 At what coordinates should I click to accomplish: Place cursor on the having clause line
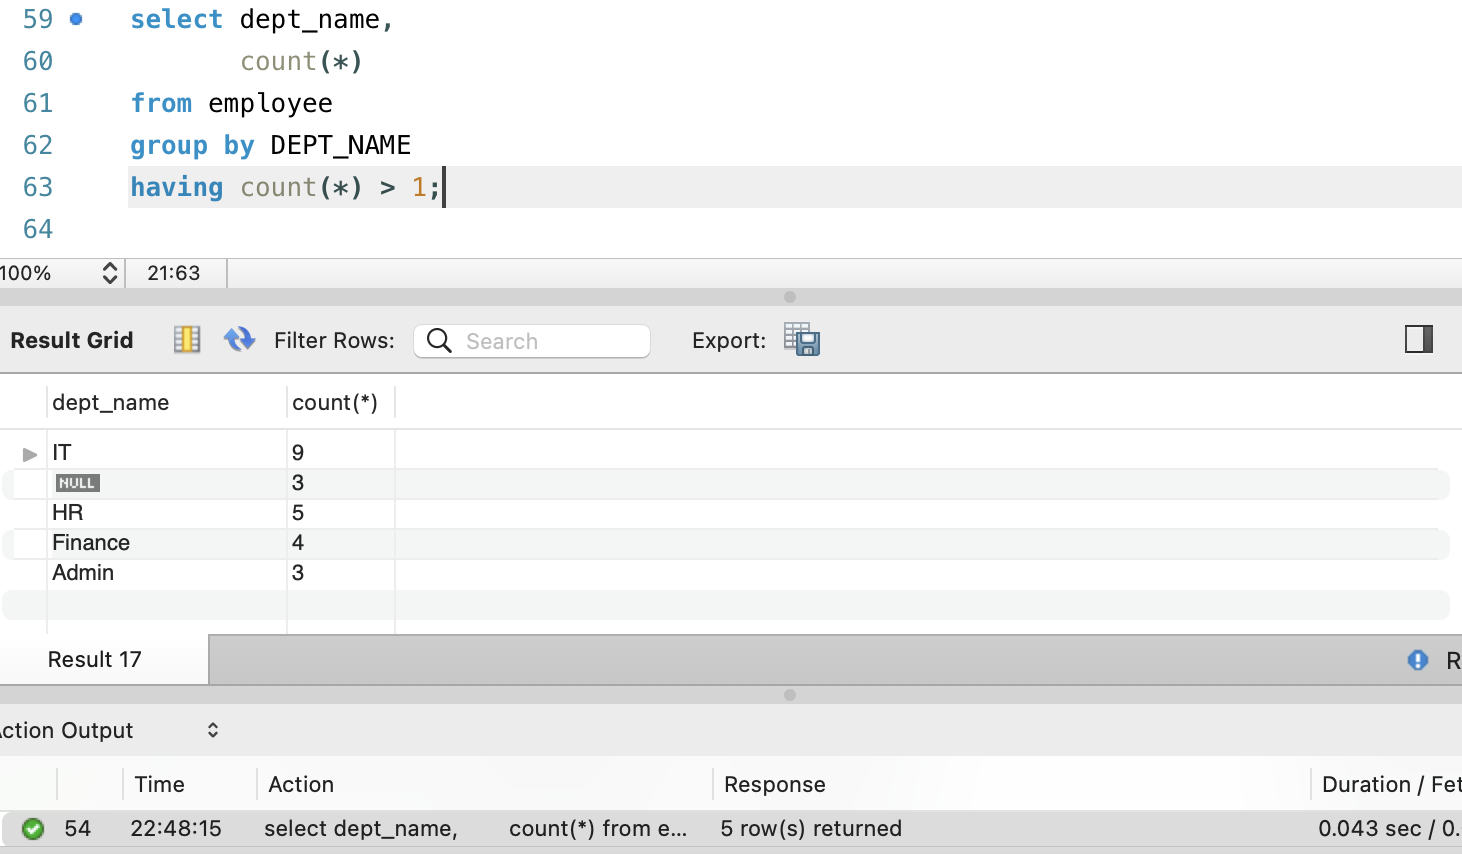tap(795, 187)
